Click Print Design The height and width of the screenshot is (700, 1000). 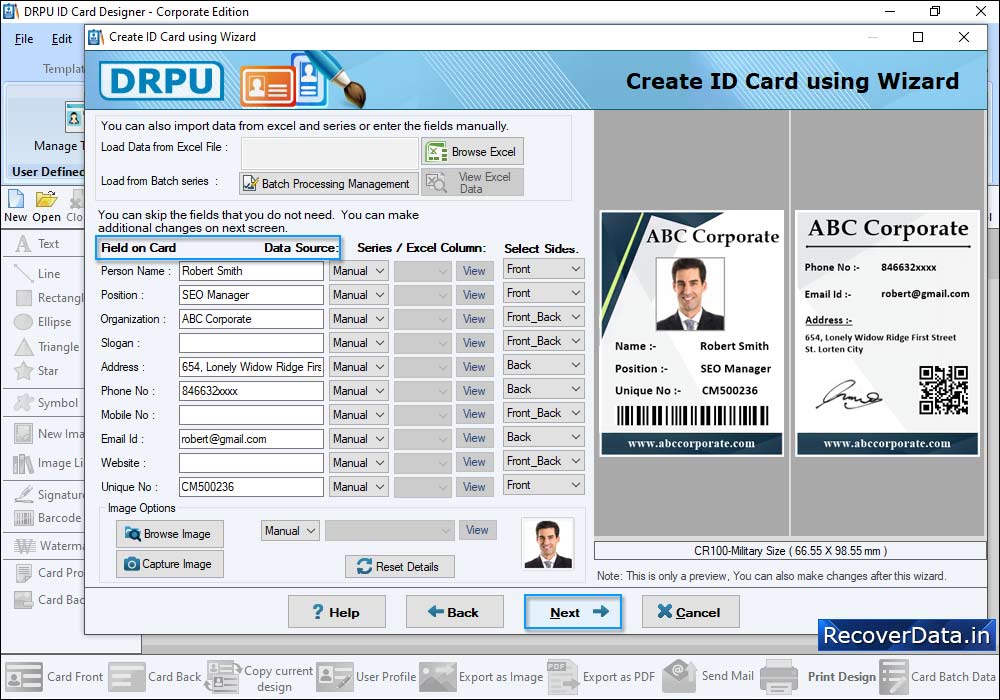tap(820, 677)
